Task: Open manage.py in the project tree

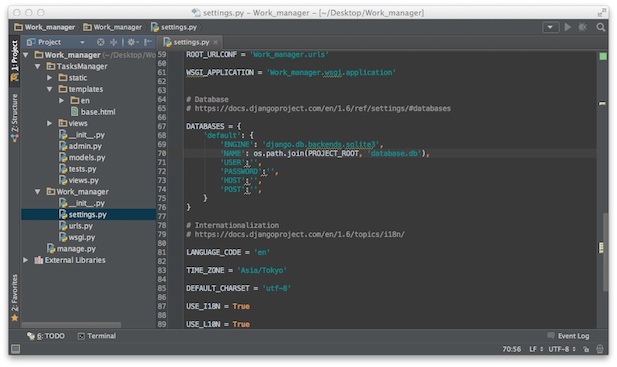Action: pos(71,249)
